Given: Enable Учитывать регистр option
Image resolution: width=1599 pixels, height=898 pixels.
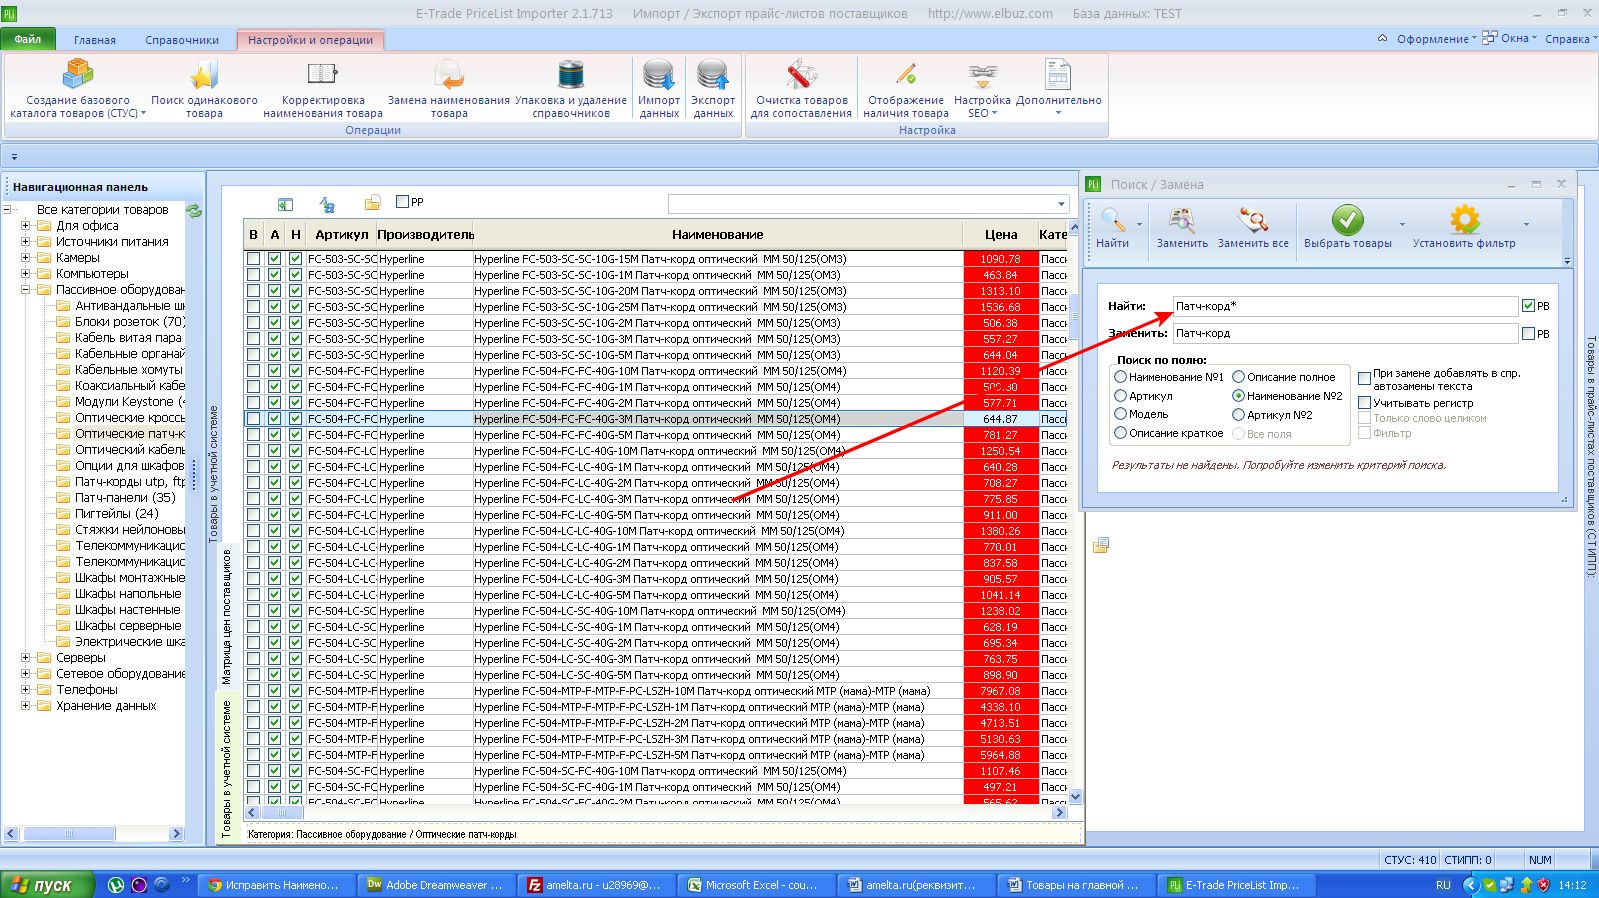Looking at the screenshot, I should click(x=1364, y=403).
